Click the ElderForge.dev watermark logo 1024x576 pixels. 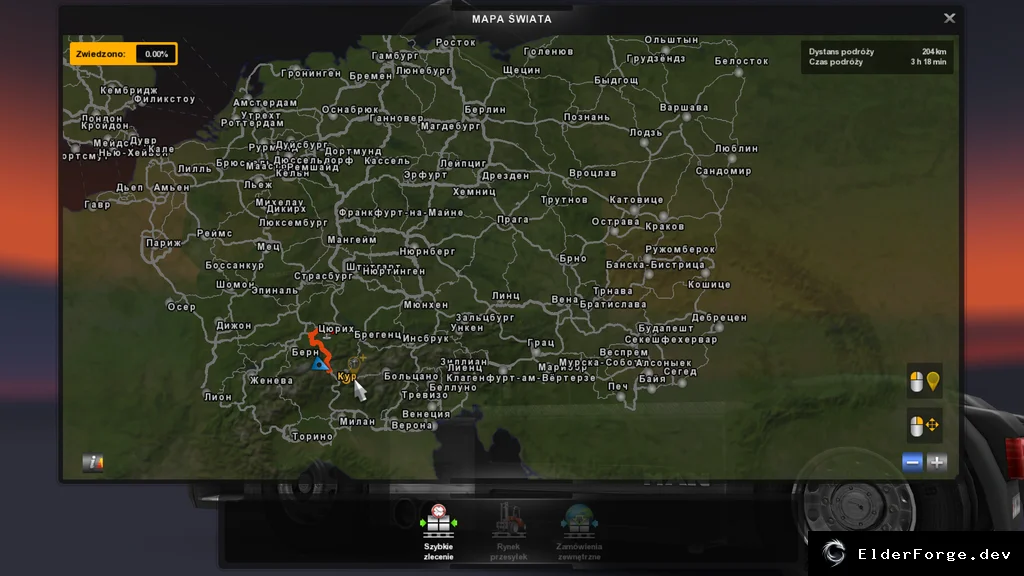click(x=916, y=554)
